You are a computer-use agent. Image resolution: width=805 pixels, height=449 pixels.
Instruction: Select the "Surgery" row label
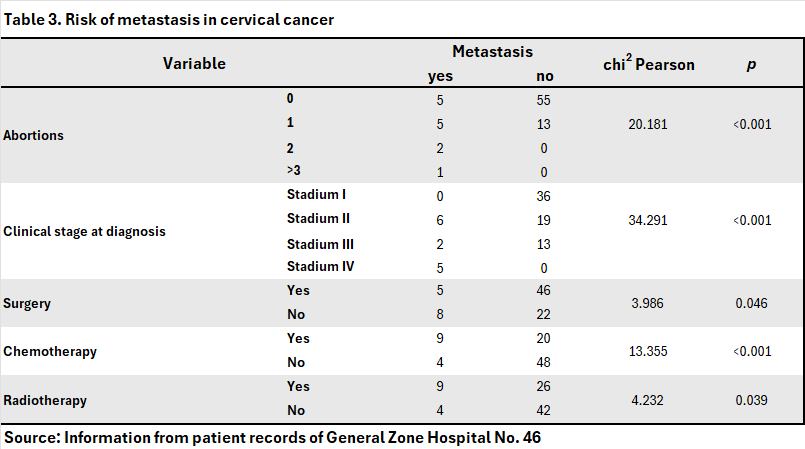tap(28, 302)
